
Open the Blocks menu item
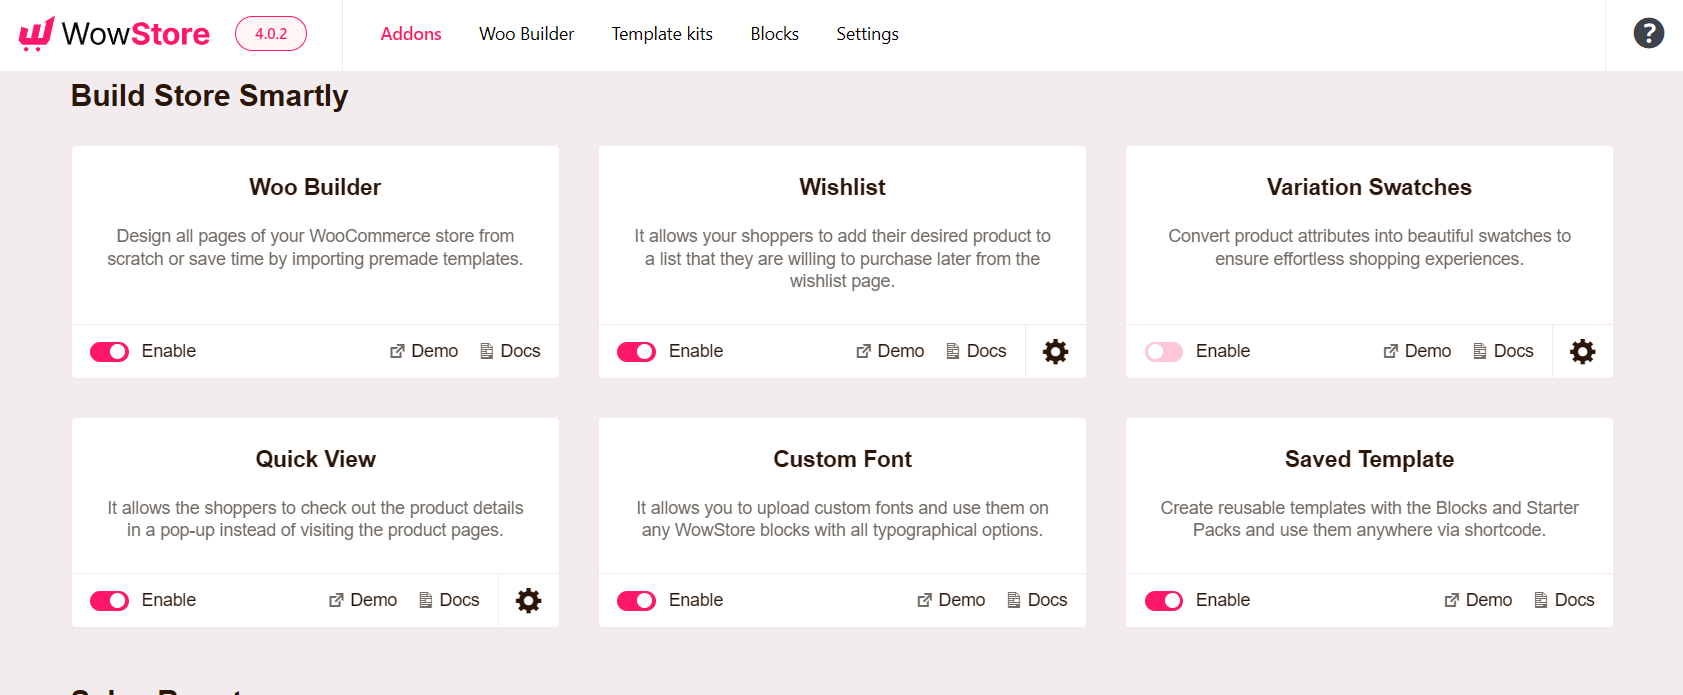click(x=774, y=33)
